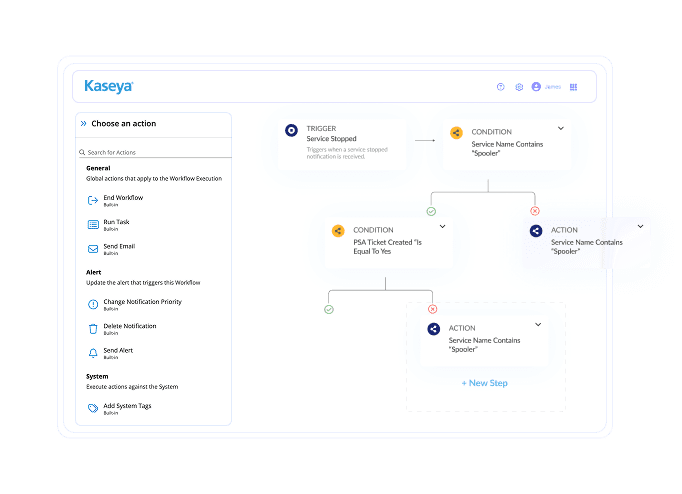The width and height of the screenshot is (682, 494).
Task: Click the Send Alert bell icon
Action: click(x=93, y=353)
